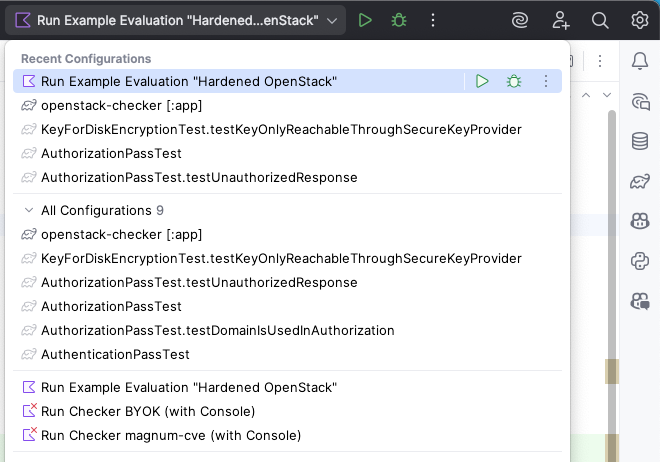Image resolution: width=660 pixels, height=462 pixels.
Task: Run the current configuration from top toolbar
Action: click(365, 20)
